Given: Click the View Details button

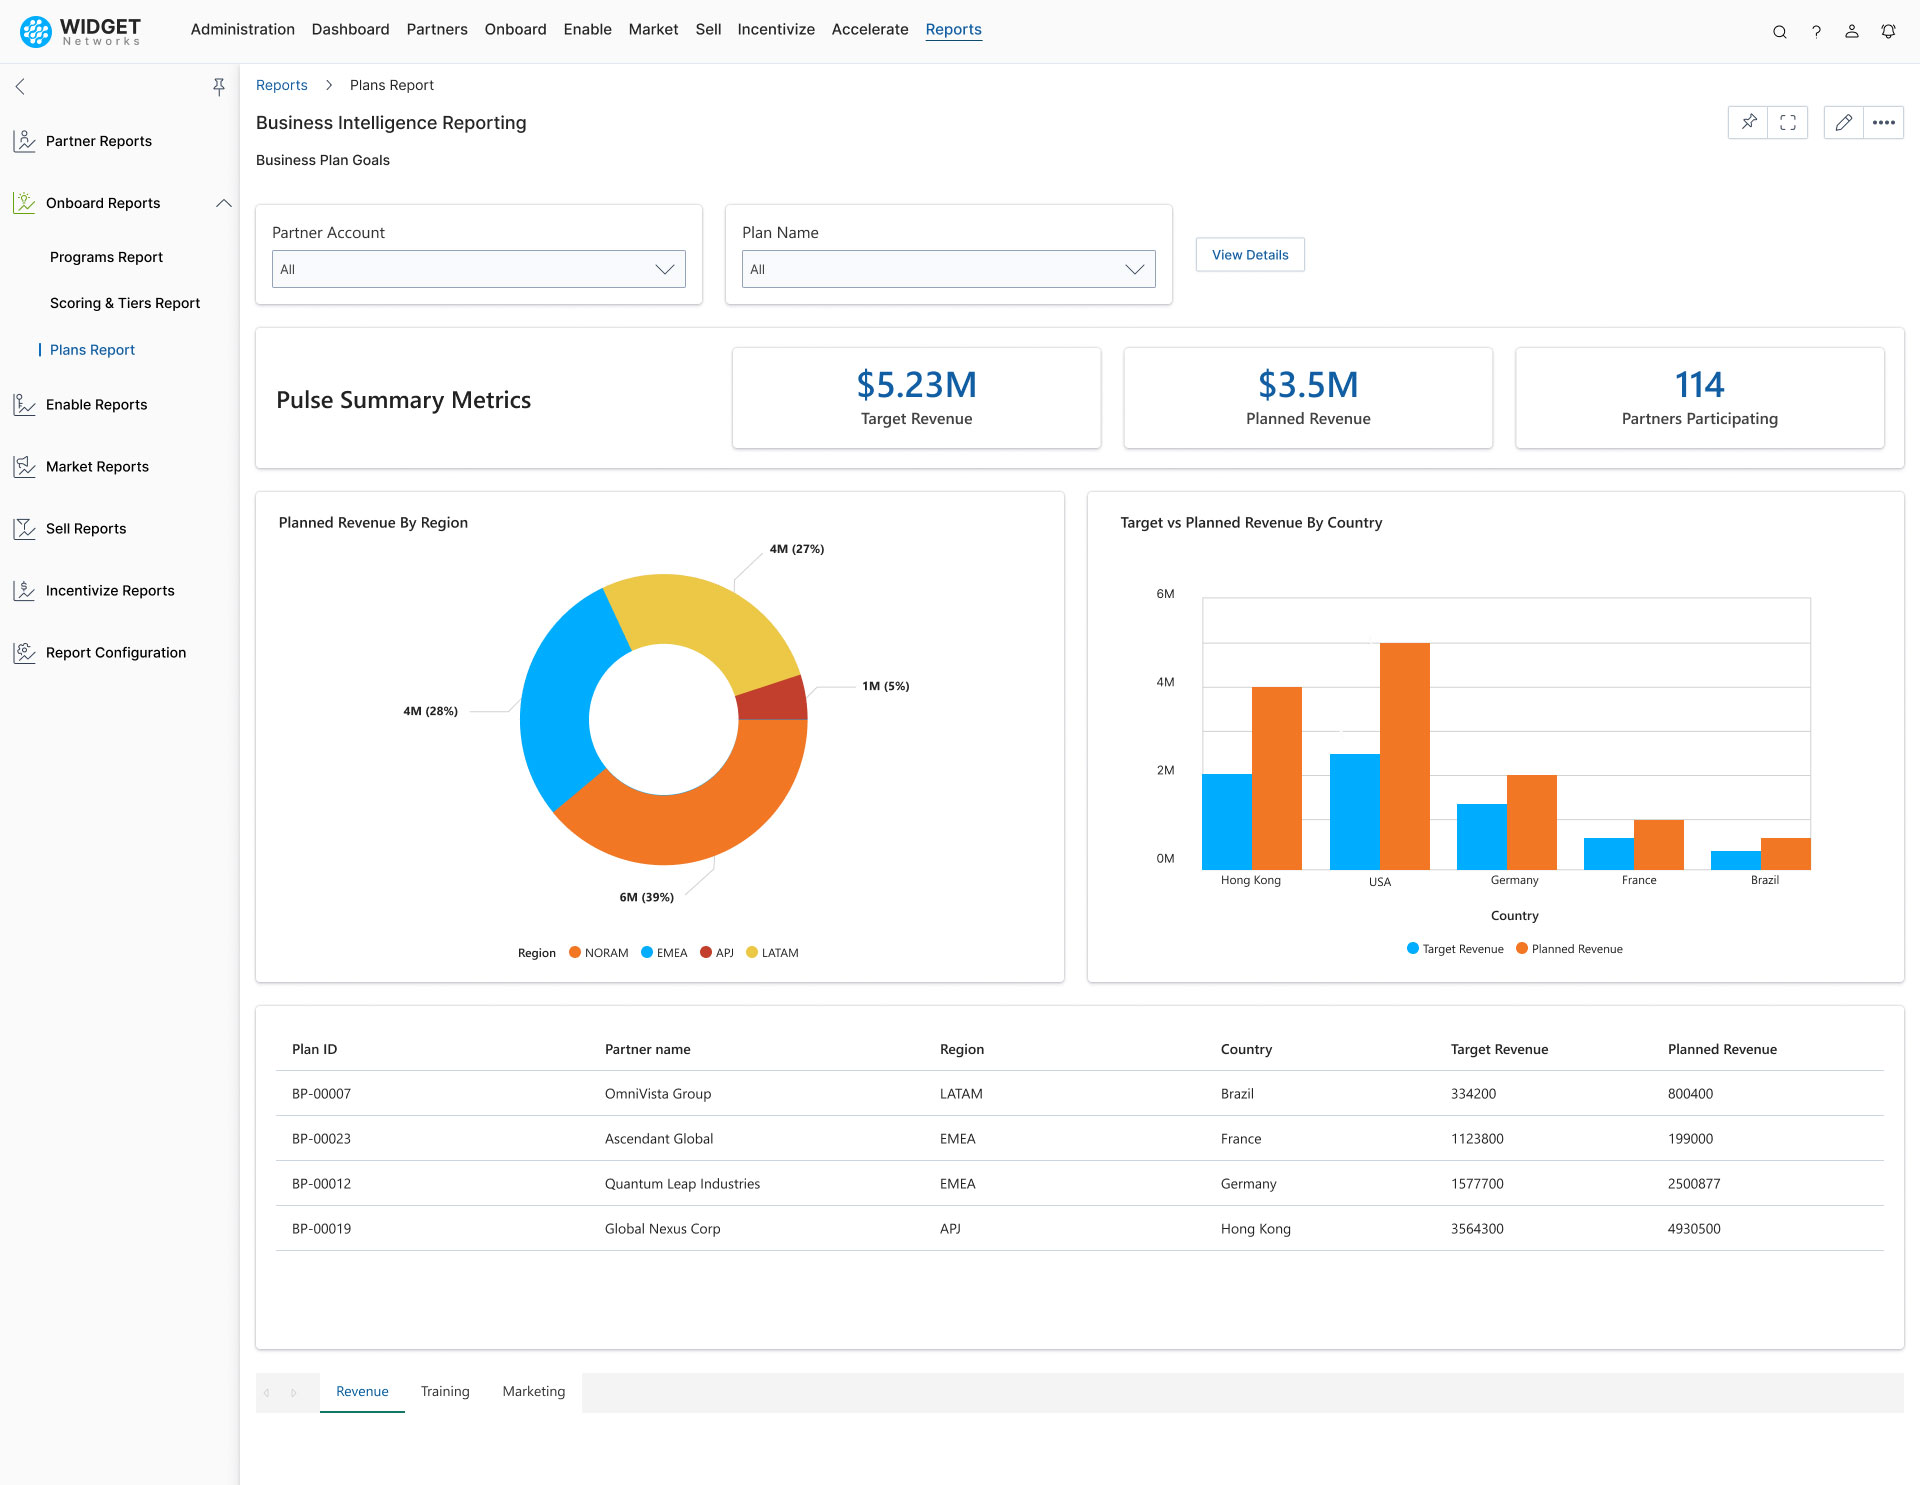Looking at the screenshot, I should (1249, 254).
